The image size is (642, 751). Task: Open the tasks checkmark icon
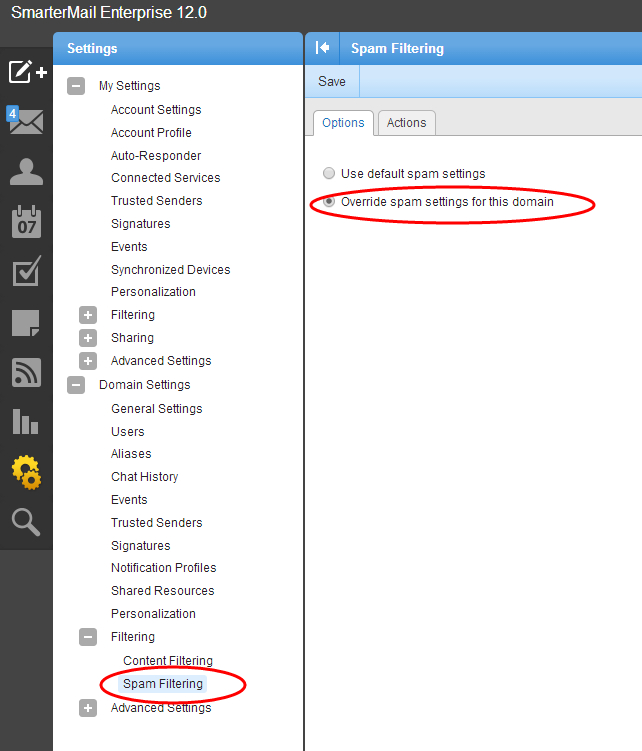26,271
